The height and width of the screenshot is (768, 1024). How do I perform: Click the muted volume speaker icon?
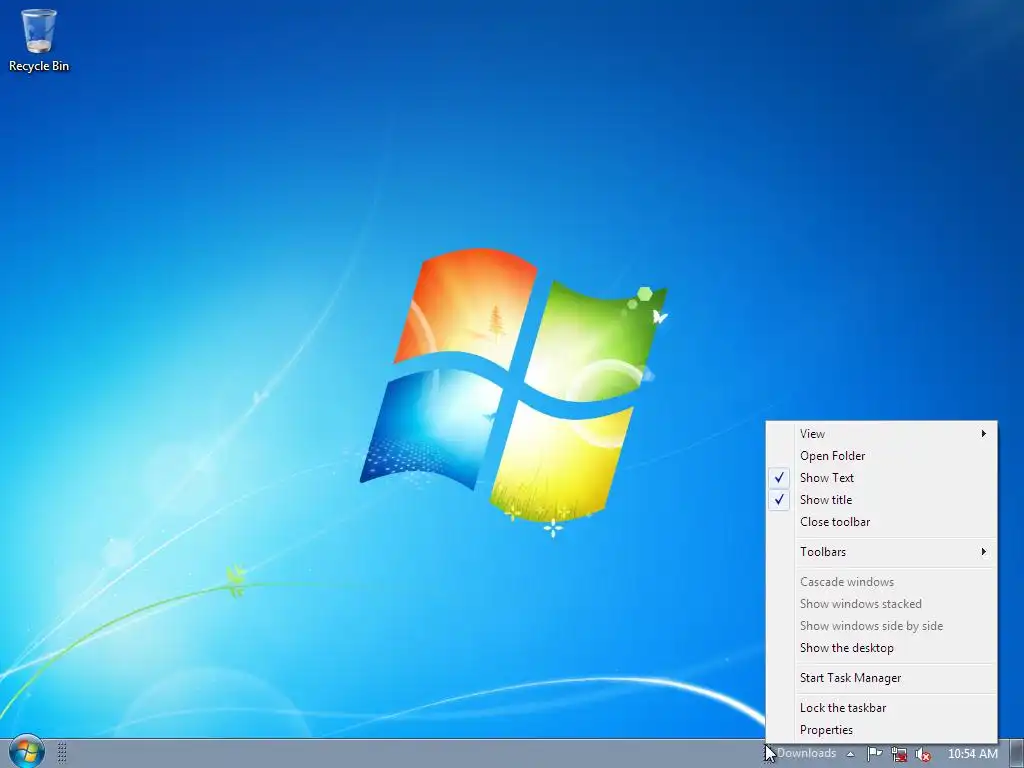923,754
